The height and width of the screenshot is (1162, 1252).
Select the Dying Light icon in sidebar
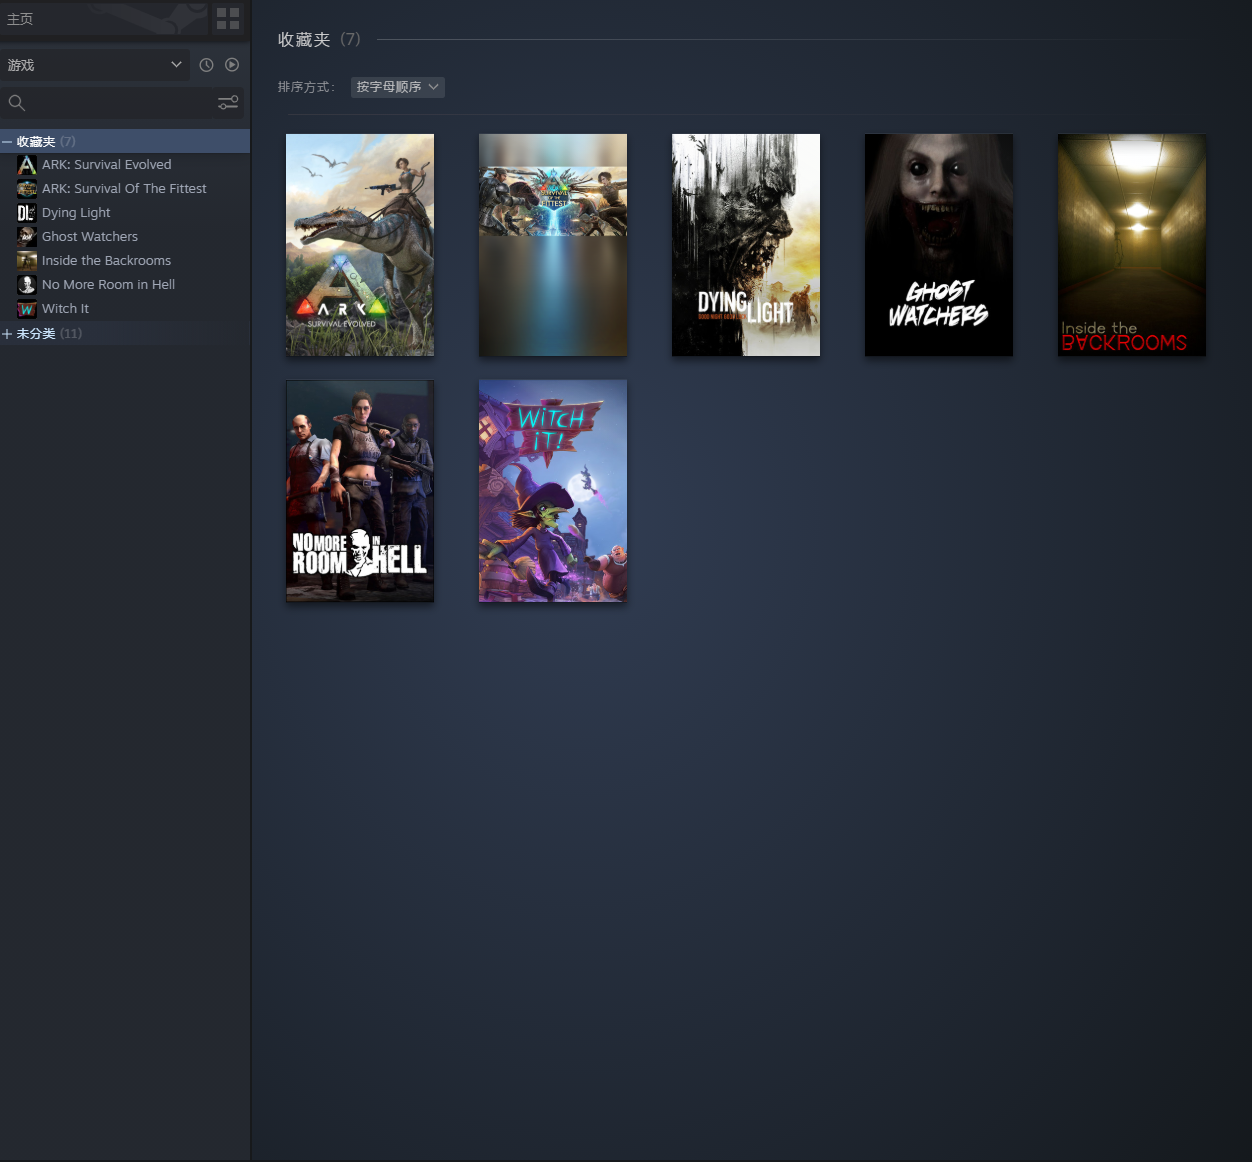point(27,213)
